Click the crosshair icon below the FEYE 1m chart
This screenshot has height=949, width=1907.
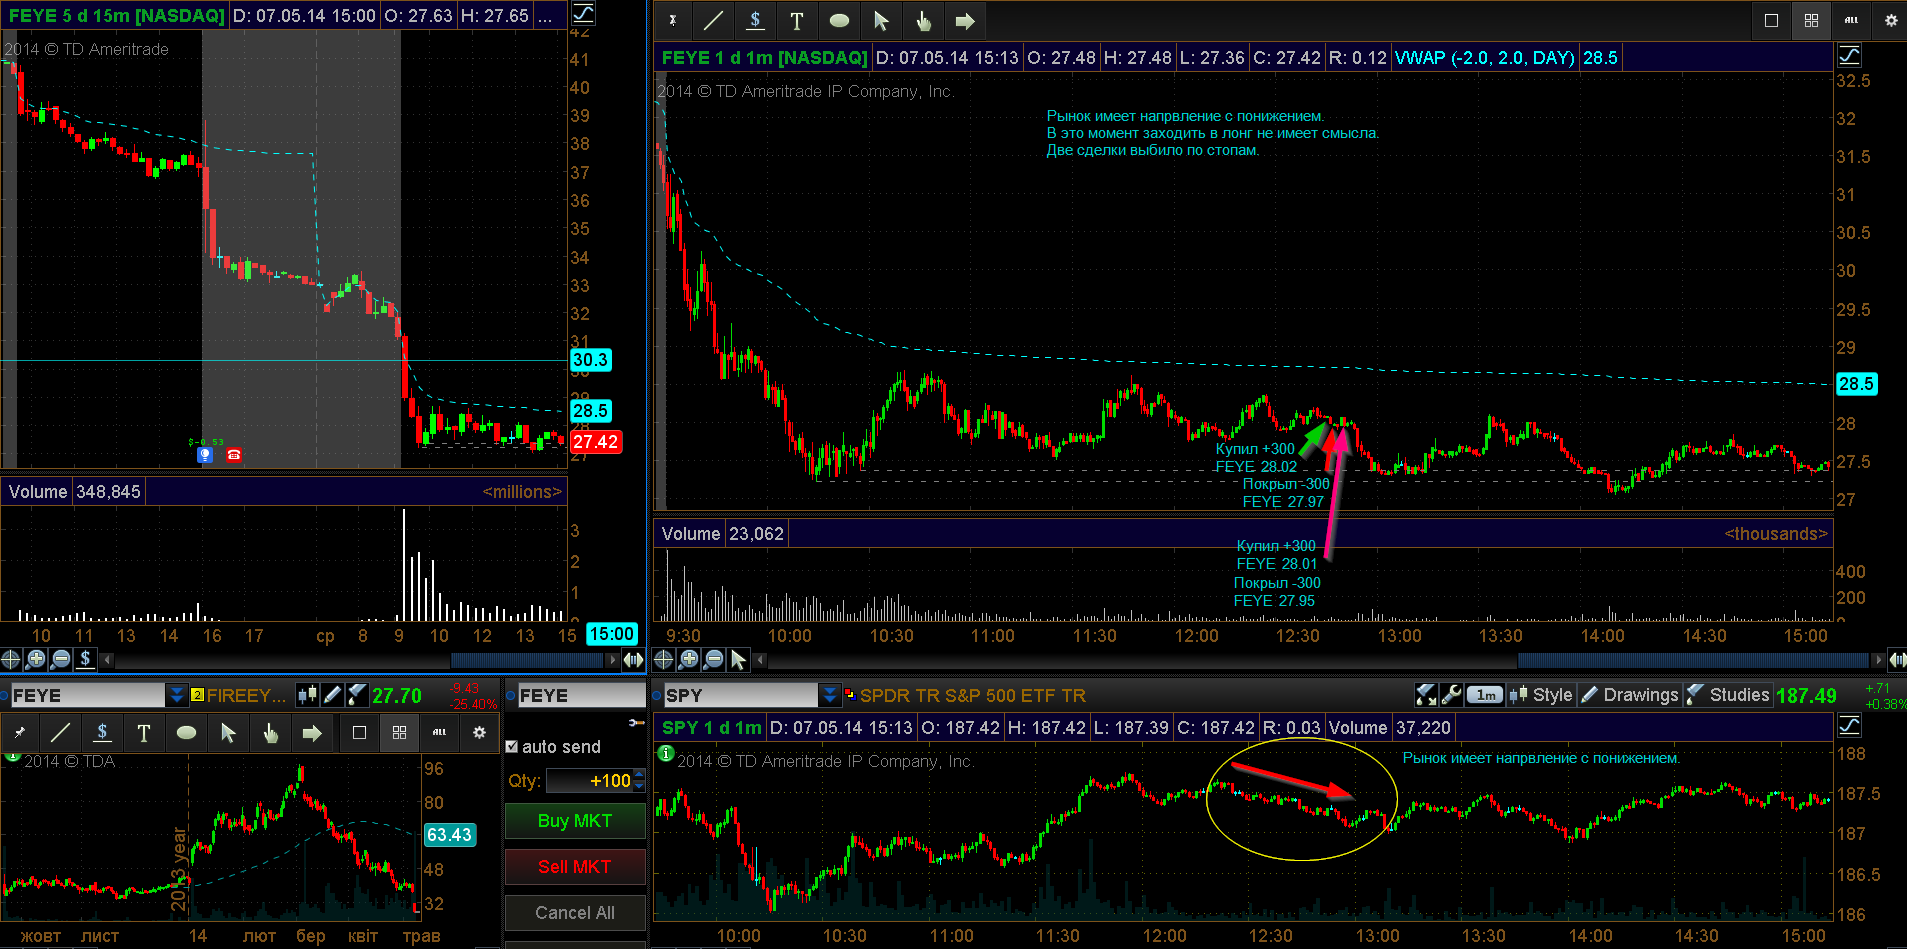(x=663, y=659)
